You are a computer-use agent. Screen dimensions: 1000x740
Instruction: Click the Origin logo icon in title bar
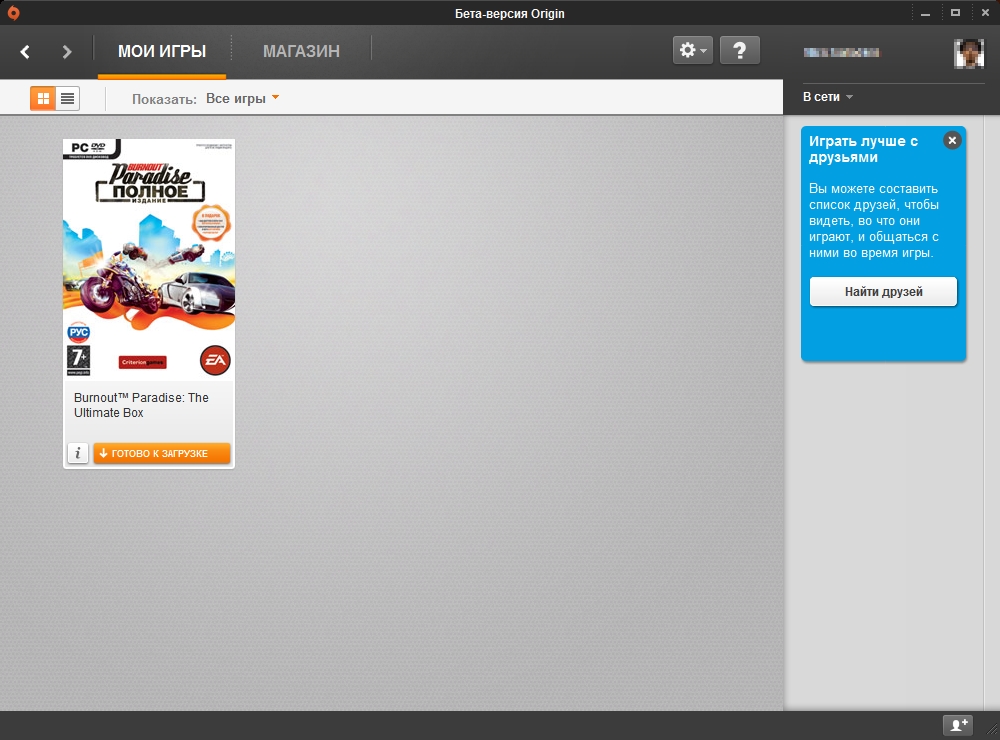click(x=13, y=13)
